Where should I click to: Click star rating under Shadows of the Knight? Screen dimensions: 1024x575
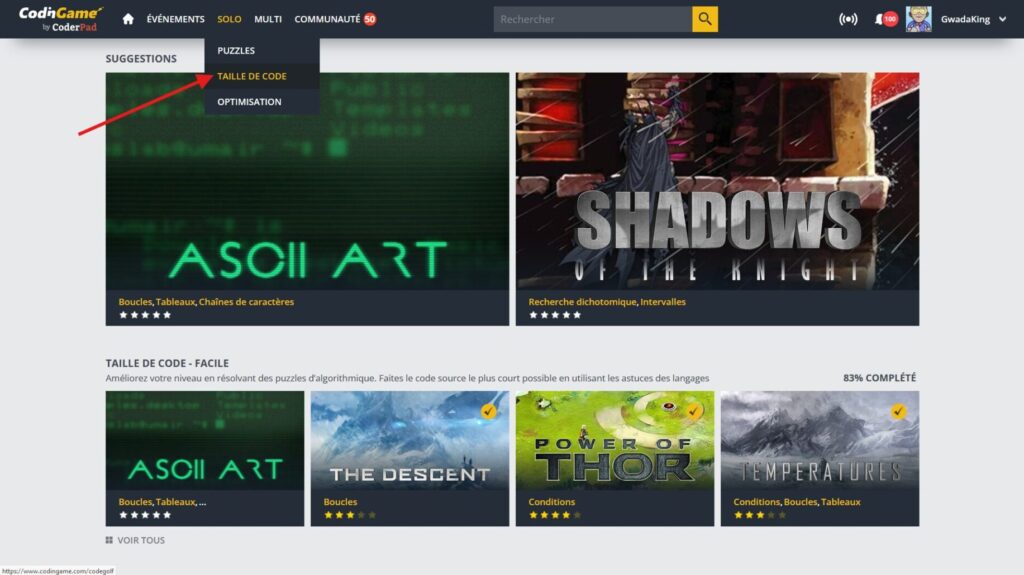[x=554, y=315]
